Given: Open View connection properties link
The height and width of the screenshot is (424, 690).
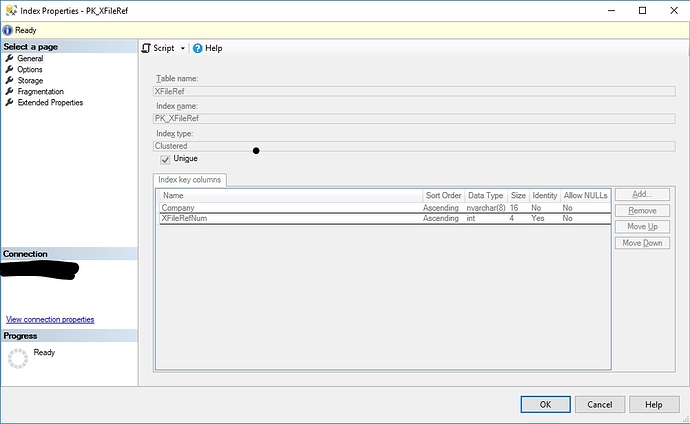Looking at the screenshot, I should point(50,319).
